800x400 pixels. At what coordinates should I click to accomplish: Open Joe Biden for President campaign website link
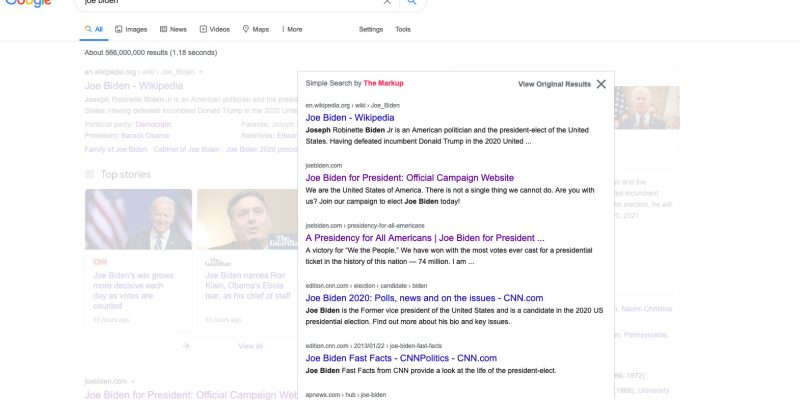[x=409, y=177]
